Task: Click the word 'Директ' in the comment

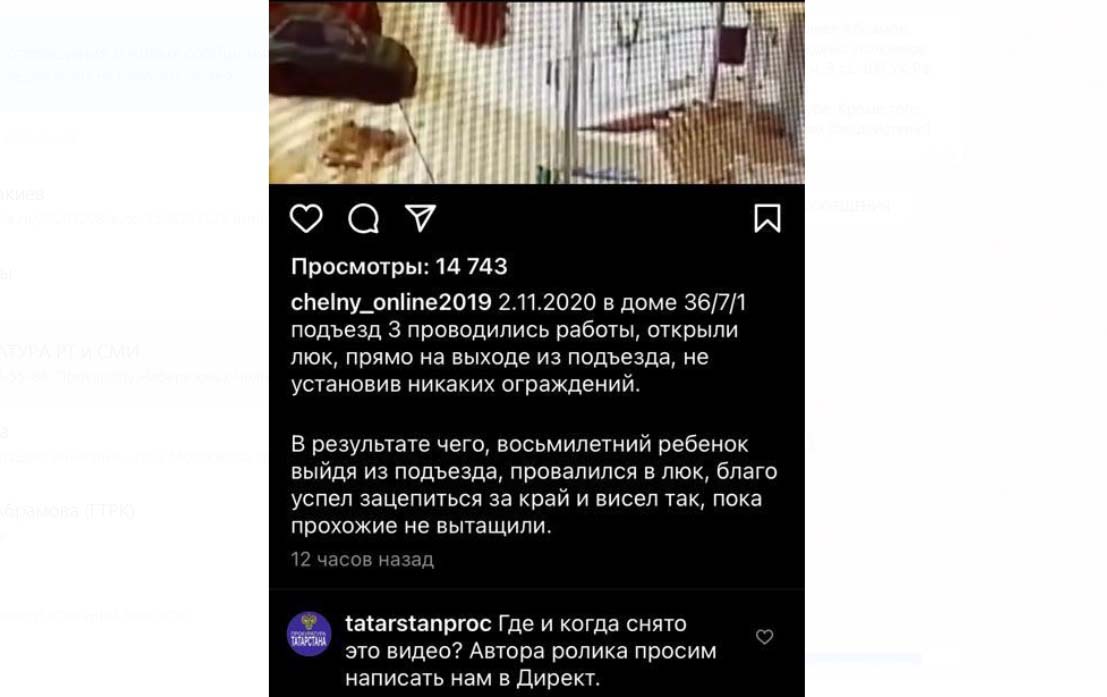Action: [x=555, y=678]
